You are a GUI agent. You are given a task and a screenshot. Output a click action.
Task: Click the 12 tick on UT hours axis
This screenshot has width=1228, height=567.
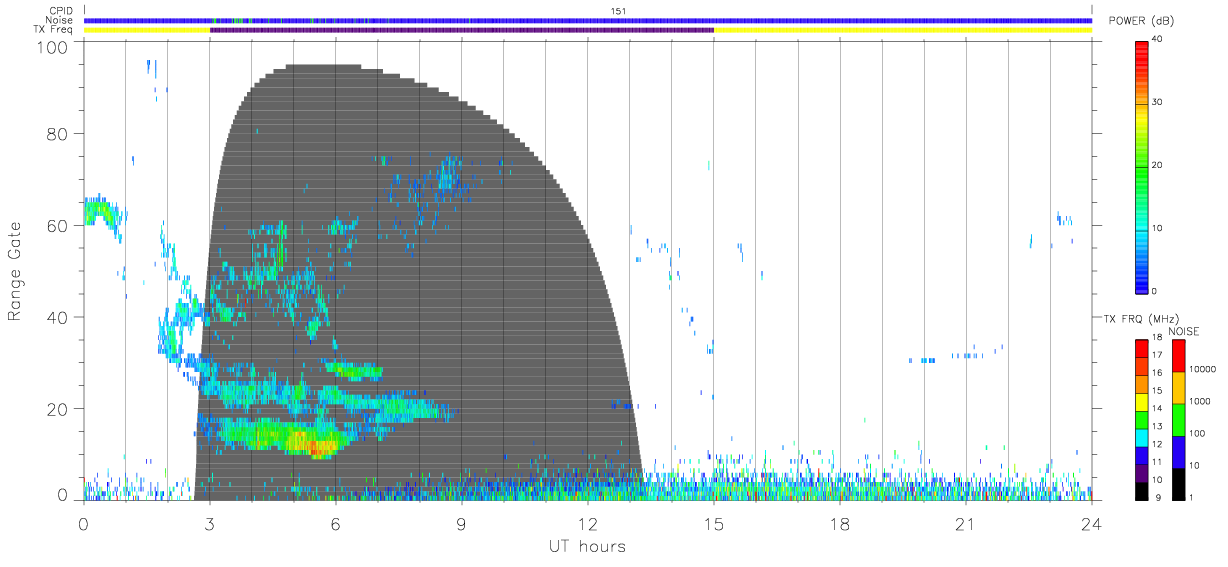click(x=588, y=525)
